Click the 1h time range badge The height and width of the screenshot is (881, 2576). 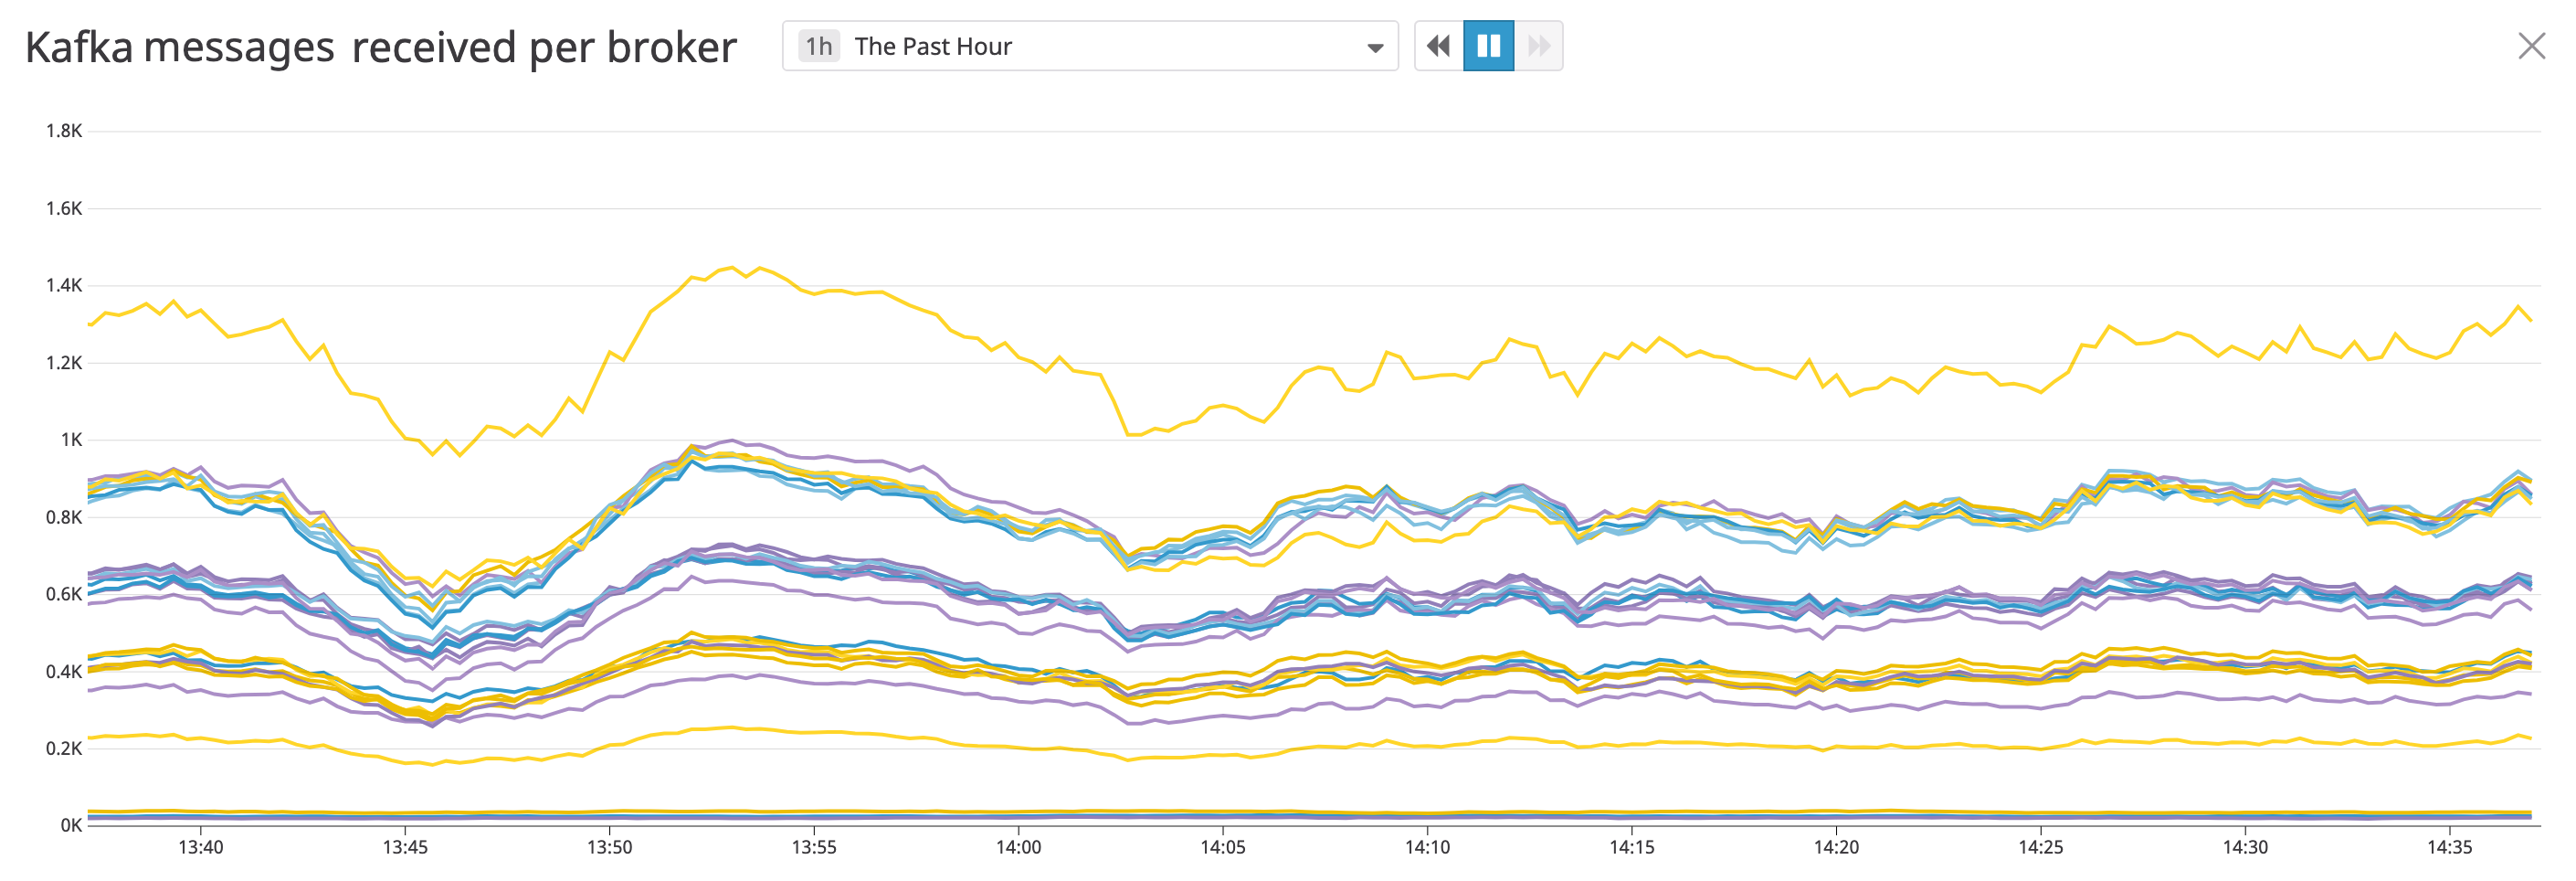(x=820, y=46)
